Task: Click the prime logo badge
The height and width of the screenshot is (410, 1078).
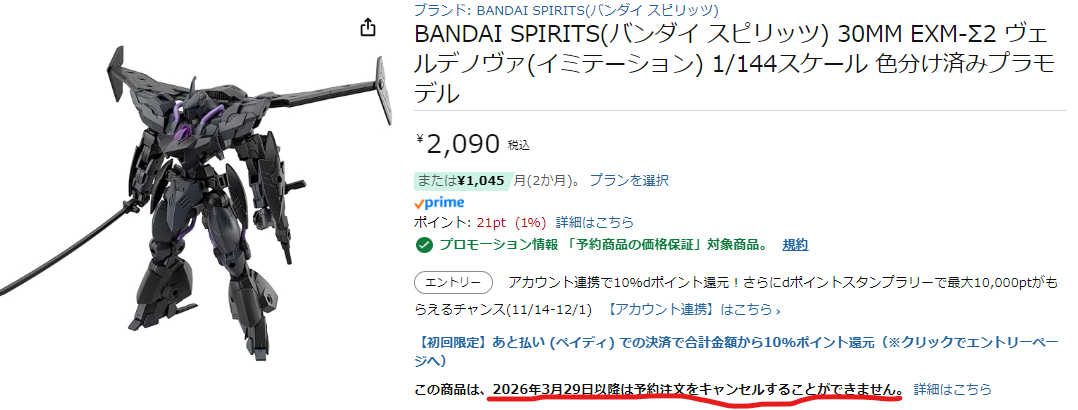Action: [439, 202]
